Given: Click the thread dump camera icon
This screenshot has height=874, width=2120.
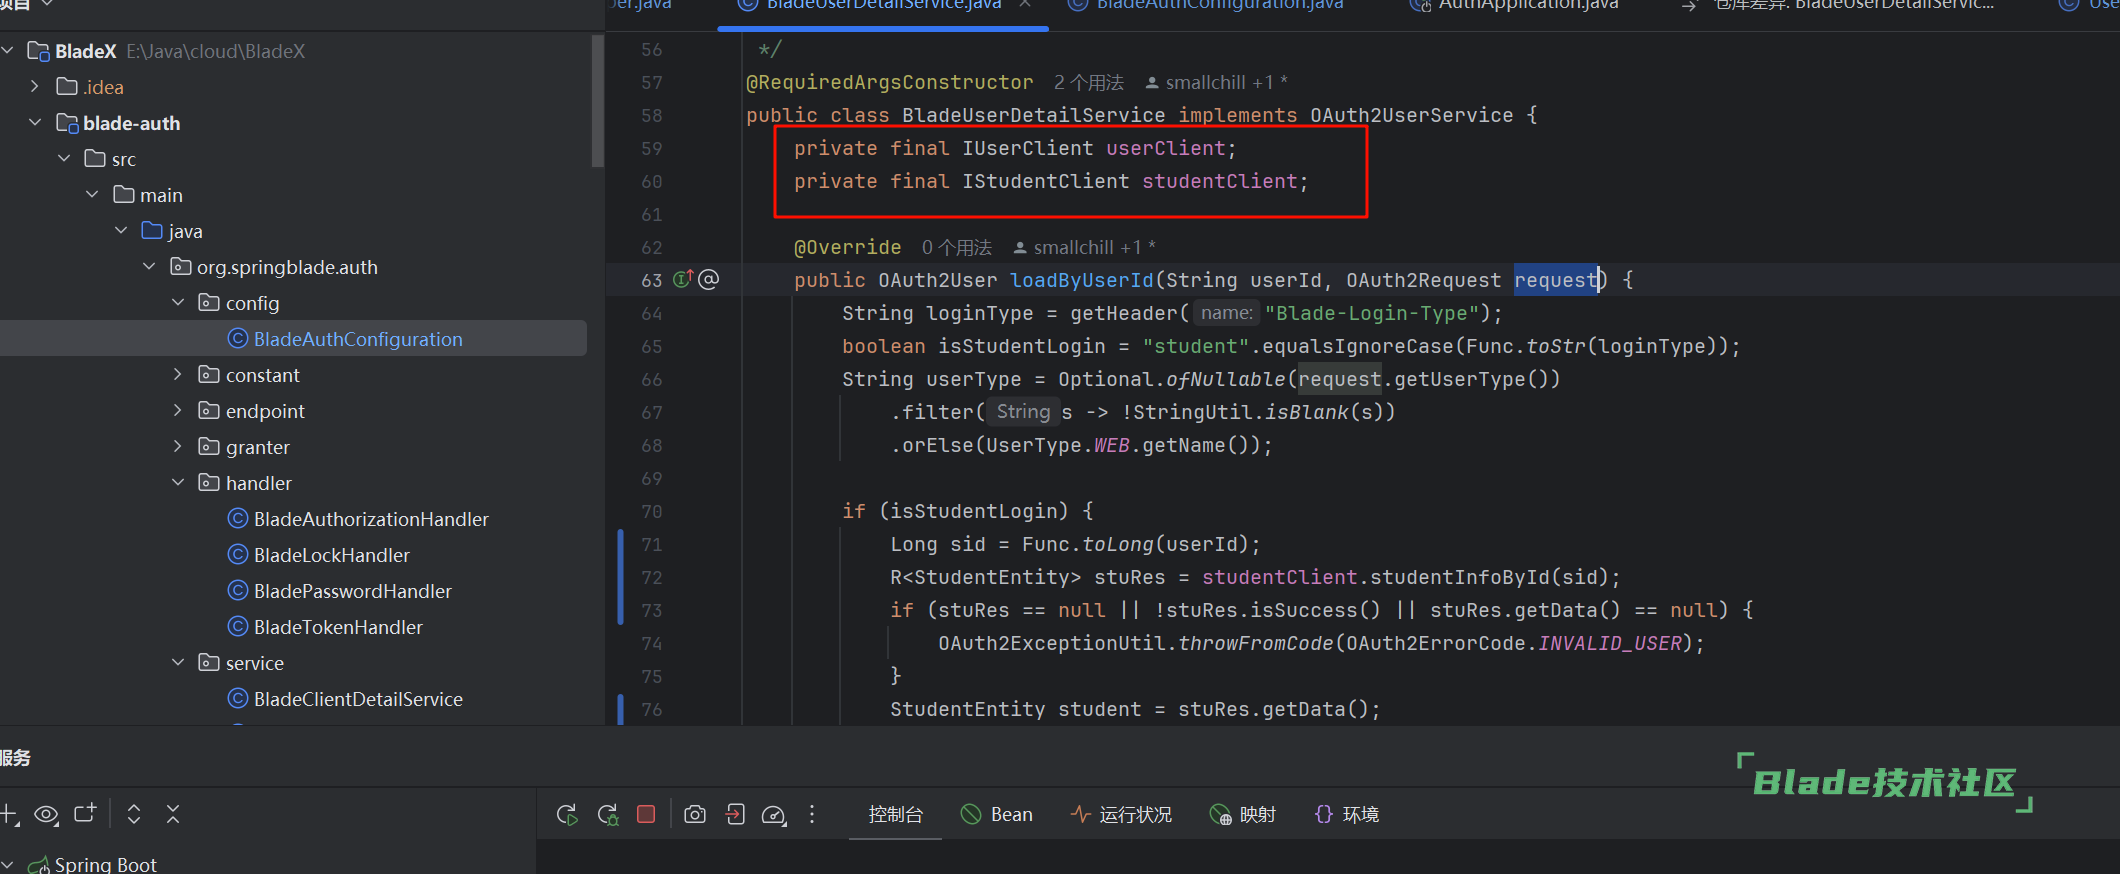Looking at the screenshot, I should click(x=694, y=815).
